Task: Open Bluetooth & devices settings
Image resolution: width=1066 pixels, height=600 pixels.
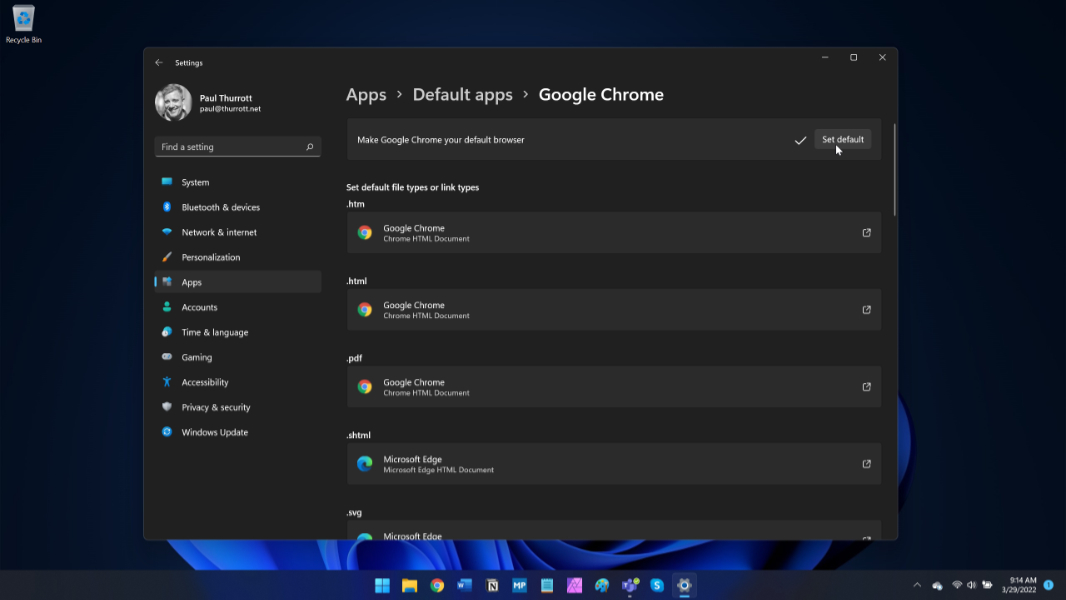Action: (220, 207)
